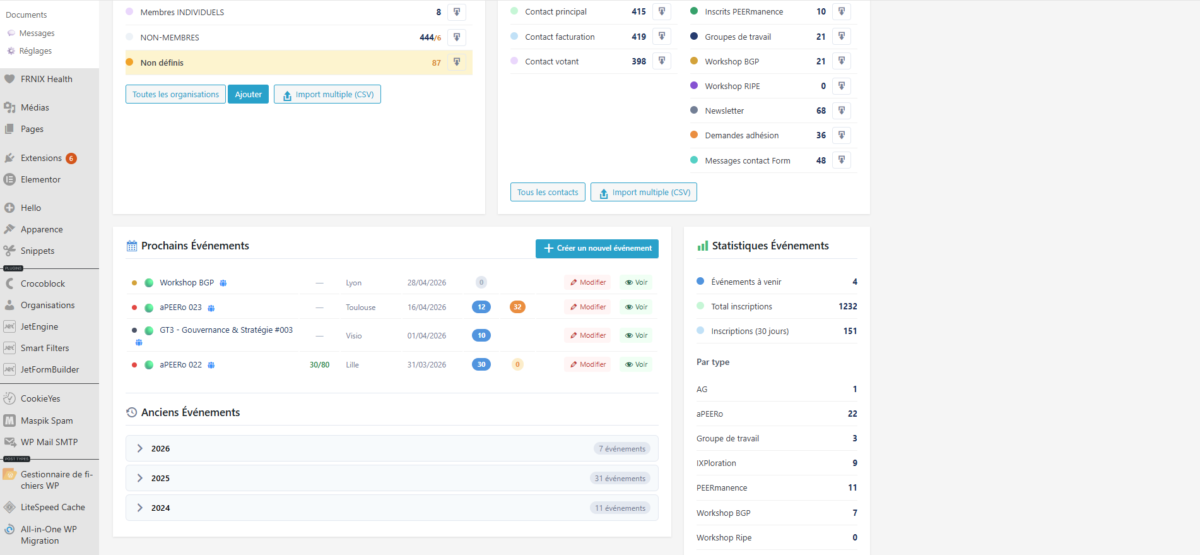The image size is (1200, 555).
Task: Click the blue 30 registrations badge for aPEERo 022
Action: click(481, 365)
